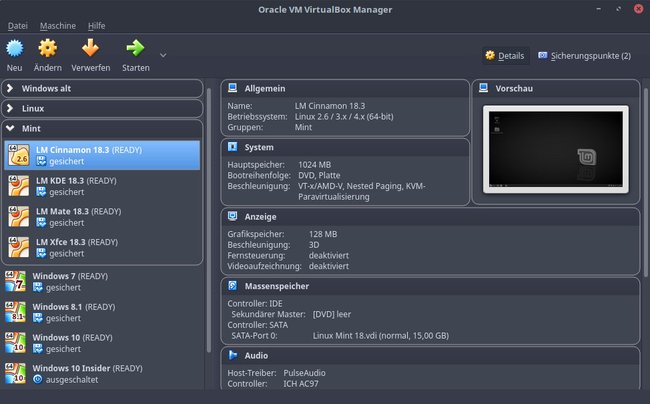
Task: Open the Anzeige settings heading
Action: 260,217
